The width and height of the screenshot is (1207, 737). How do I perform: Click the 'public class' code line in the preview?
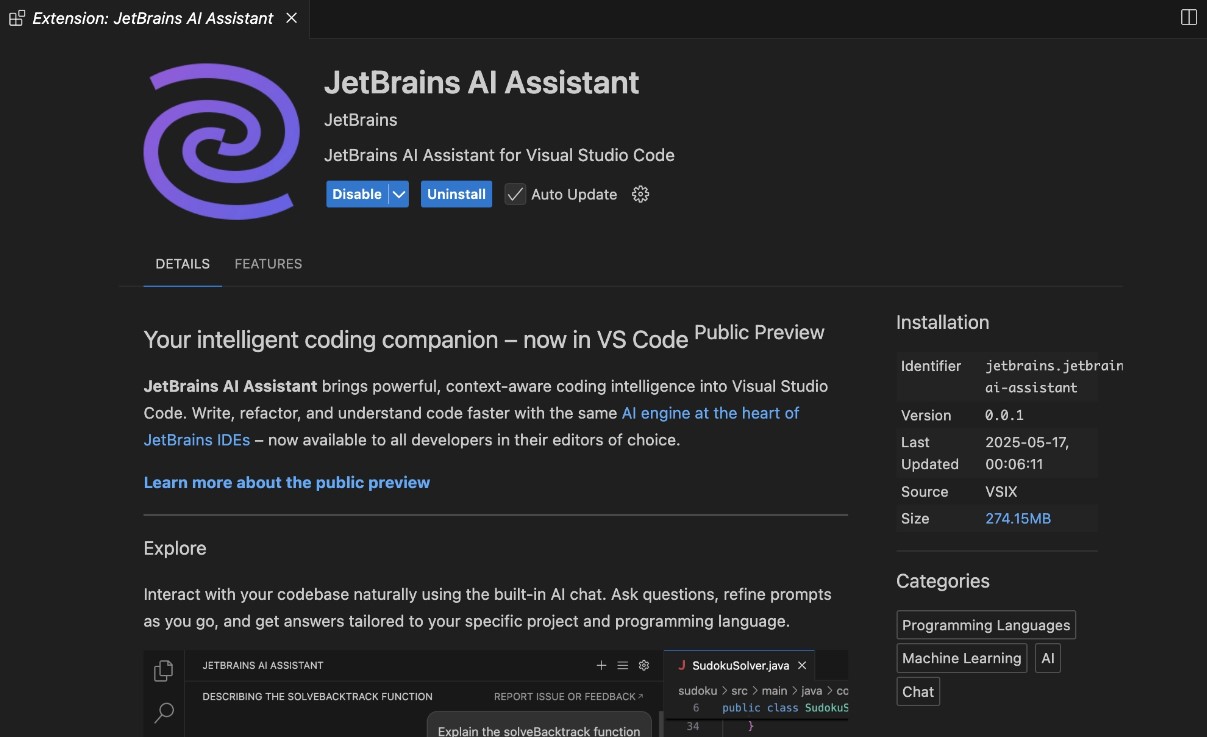point(785,708)
